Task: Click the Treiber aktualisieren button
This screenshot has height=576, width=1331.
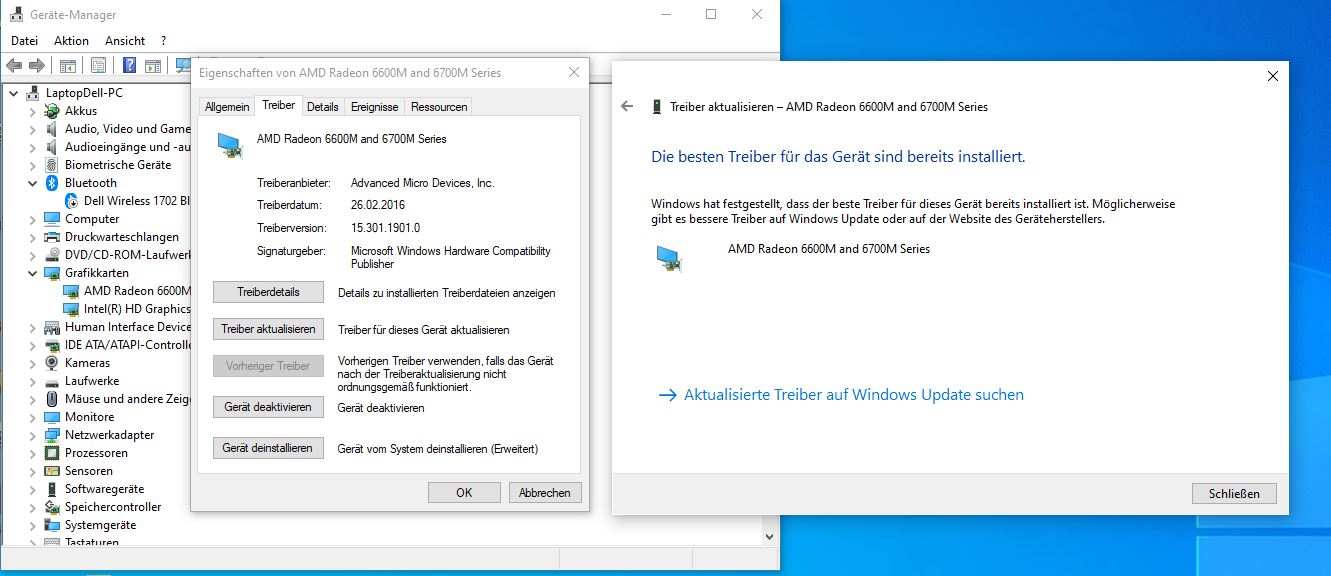Action: [x=268, y=329]
